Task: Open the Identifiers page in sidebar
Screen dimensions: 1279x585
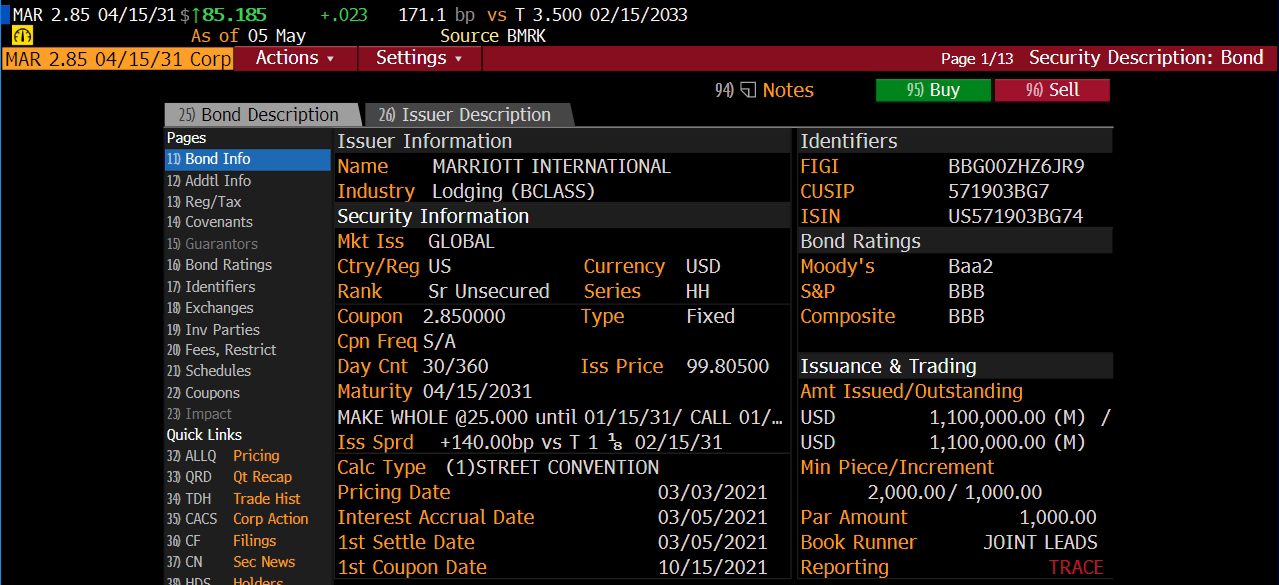Action: [211, 286]
